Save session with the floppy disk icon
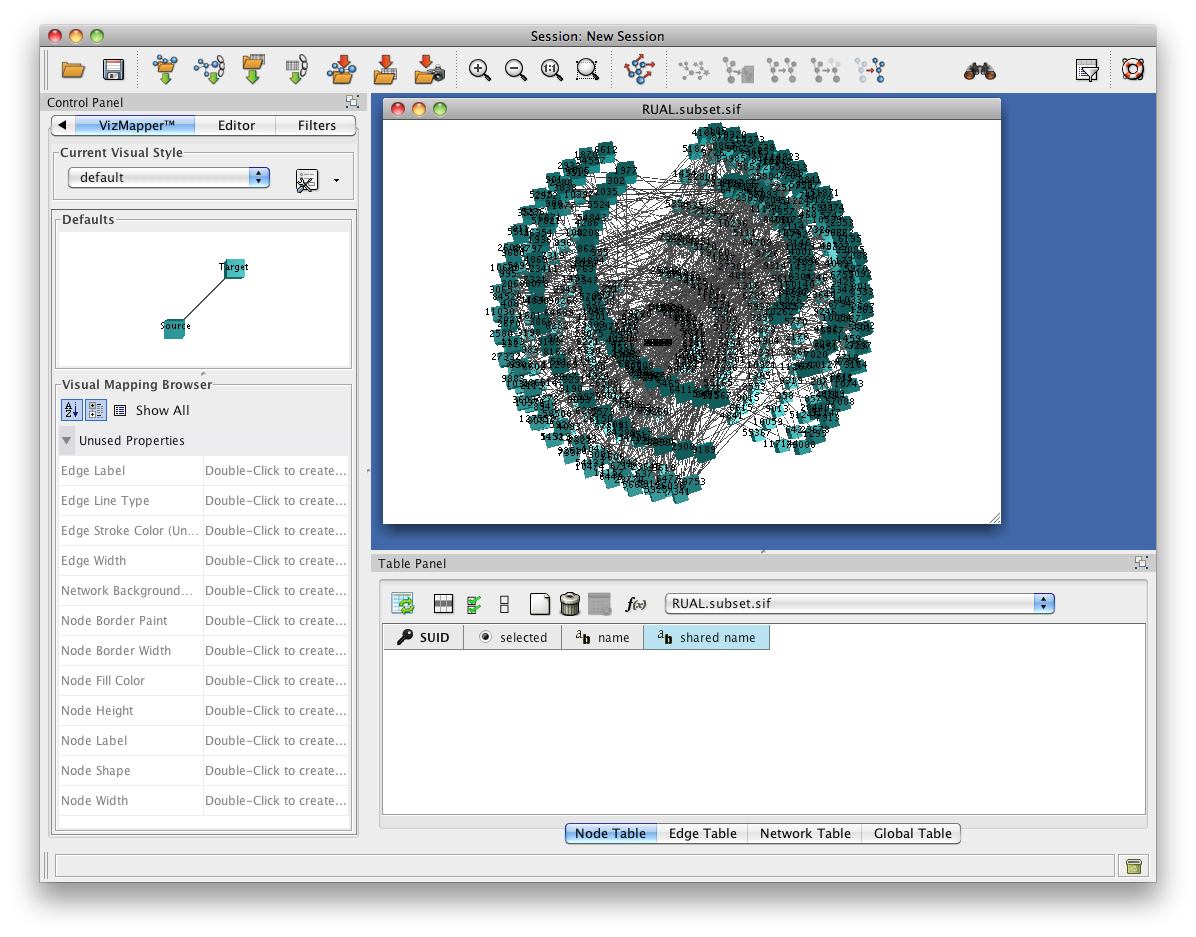 pyautogui.click(x=113, y=70)
